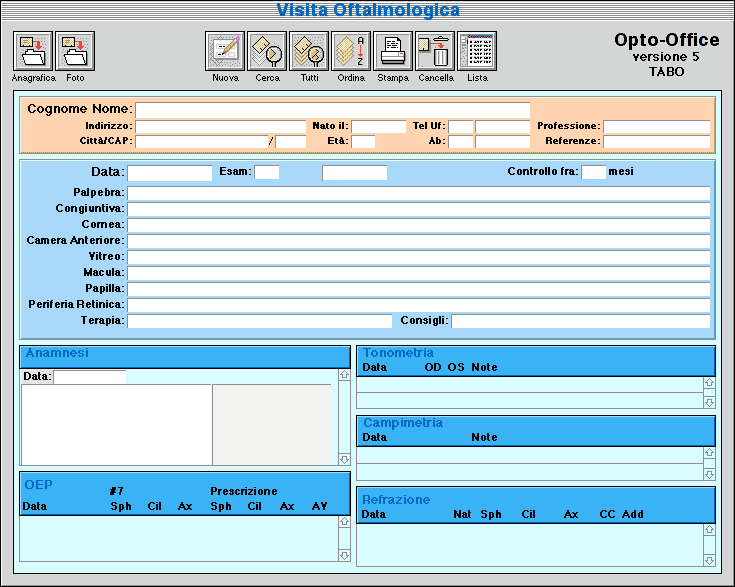Click the Indirizzo input field
This screenshot has width=735, height=587.
pos(220,127)
